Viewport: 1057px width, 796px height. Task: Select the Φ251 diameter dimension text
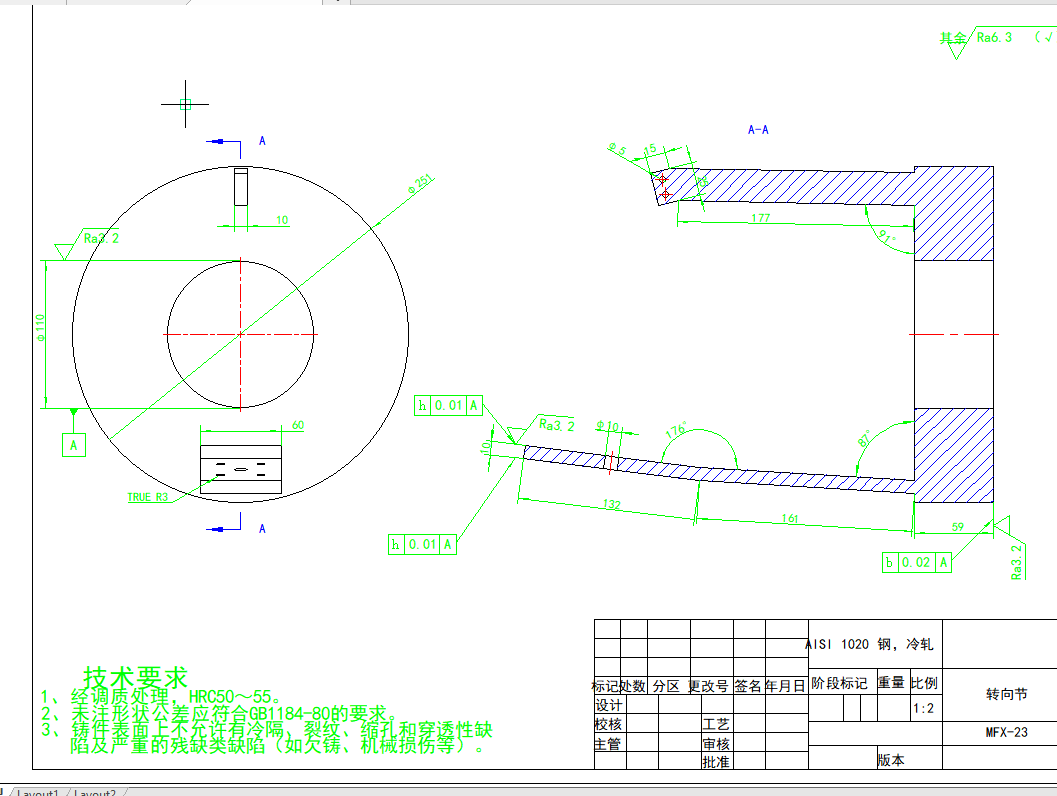click(420, 183)
